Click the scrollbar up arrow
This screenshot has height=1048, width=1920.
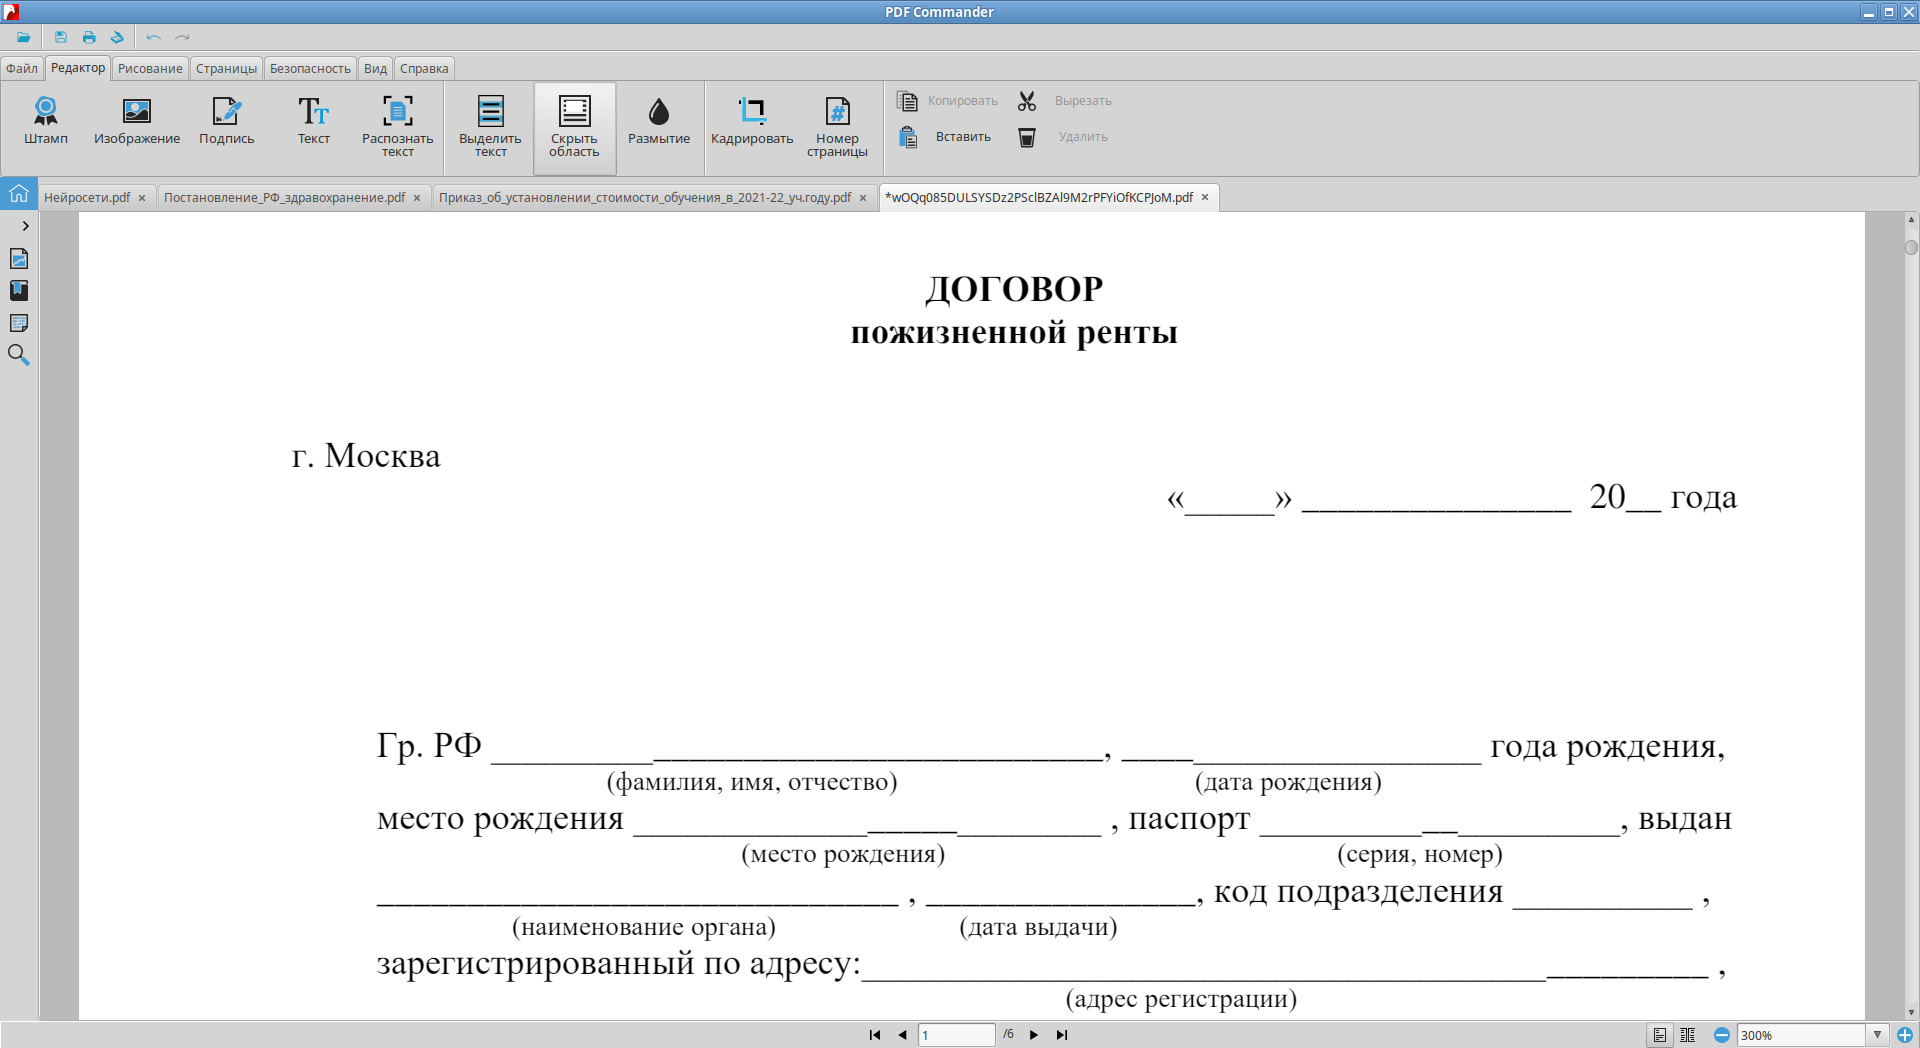point(1911,219)
